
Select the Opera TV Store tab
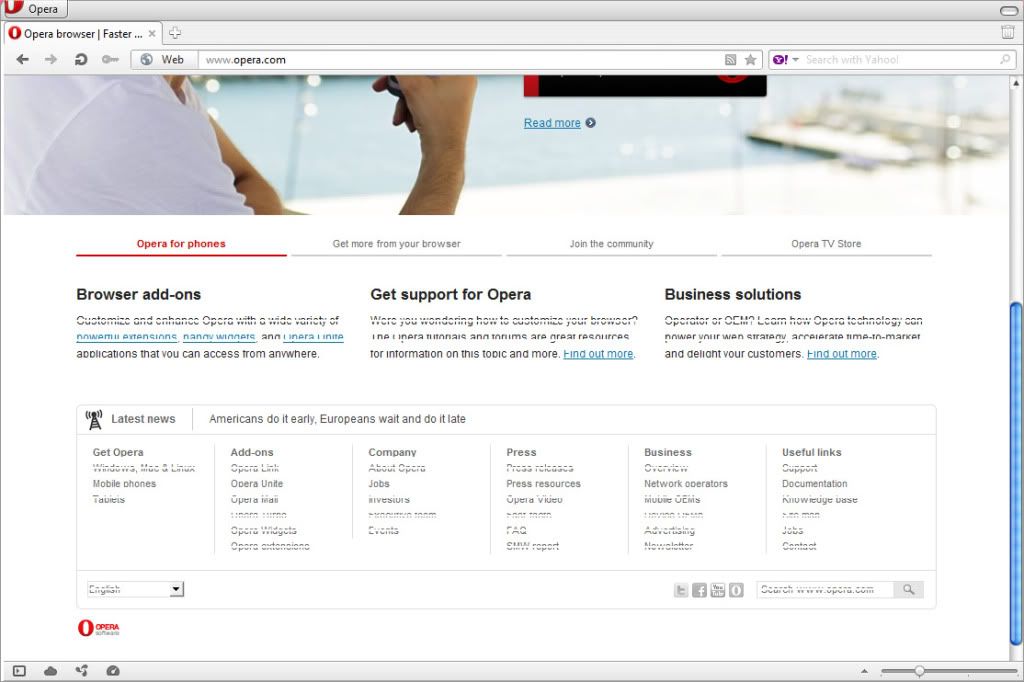click(826, 244)
